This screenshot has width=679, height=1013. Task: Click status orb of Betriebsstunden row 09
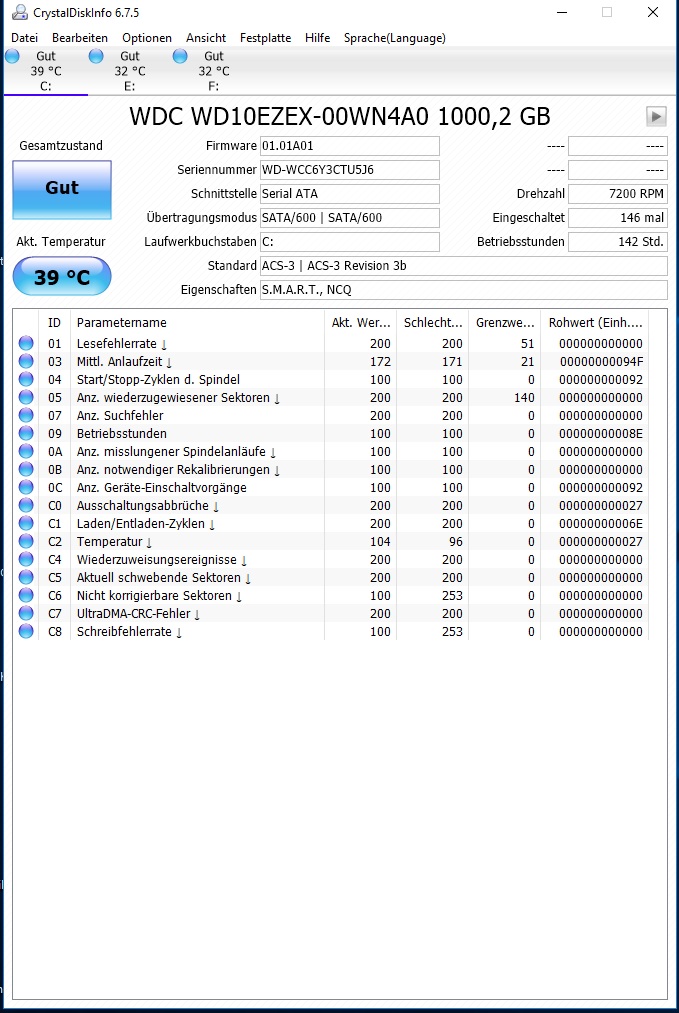point(26,433)
